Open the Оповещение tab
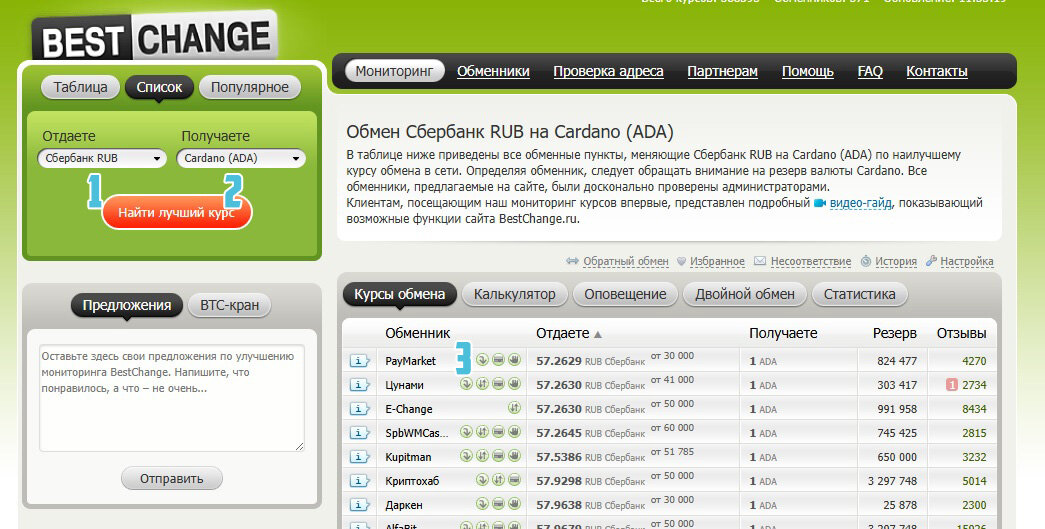1045x529 pixels. click(625, 294)
